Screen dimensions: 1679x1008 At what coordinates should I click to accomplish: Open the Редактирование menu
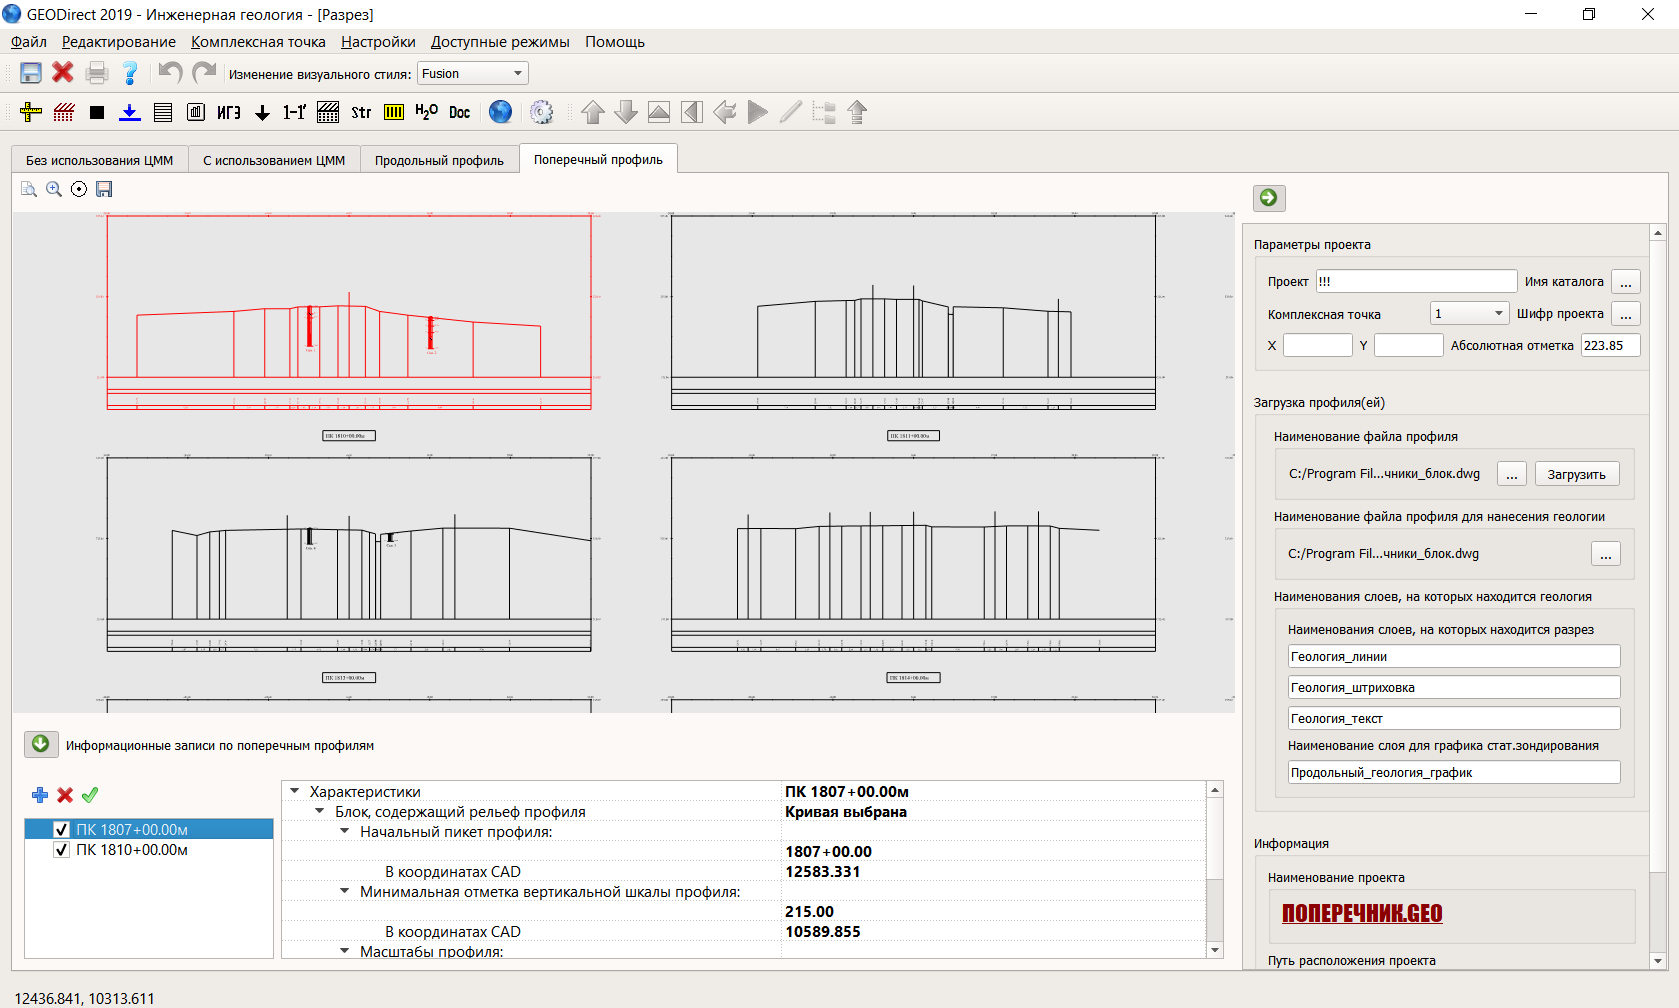click(x=119, y=42)
